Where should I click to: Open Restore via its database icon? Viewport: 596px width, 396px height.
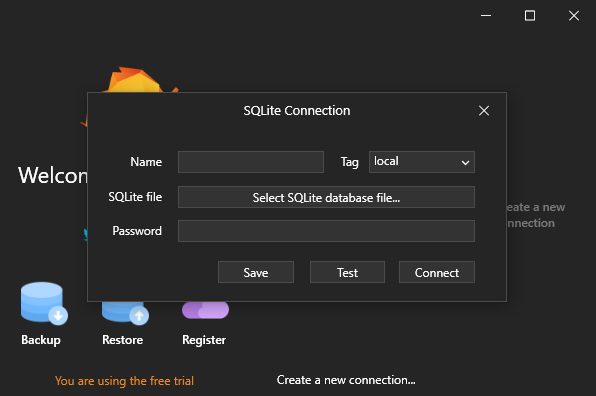125,313
